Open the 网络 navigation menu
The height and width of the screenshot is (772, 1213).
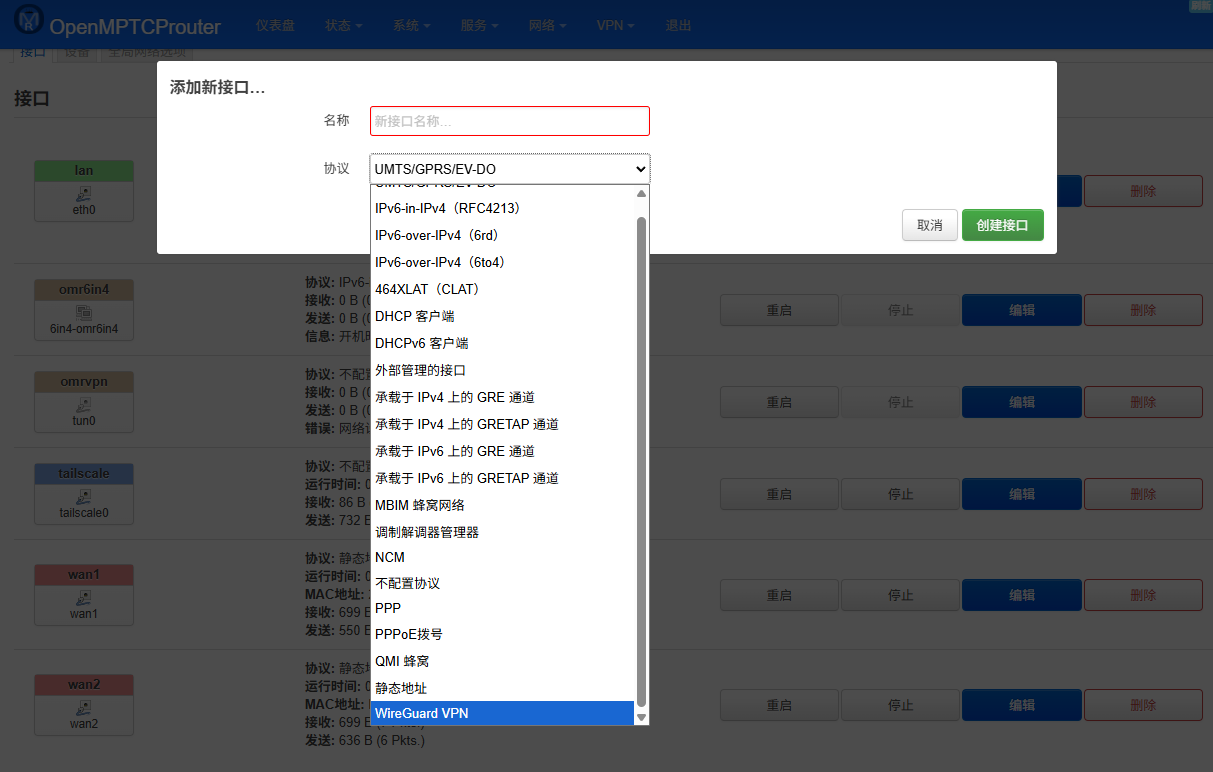coord(548,25)
